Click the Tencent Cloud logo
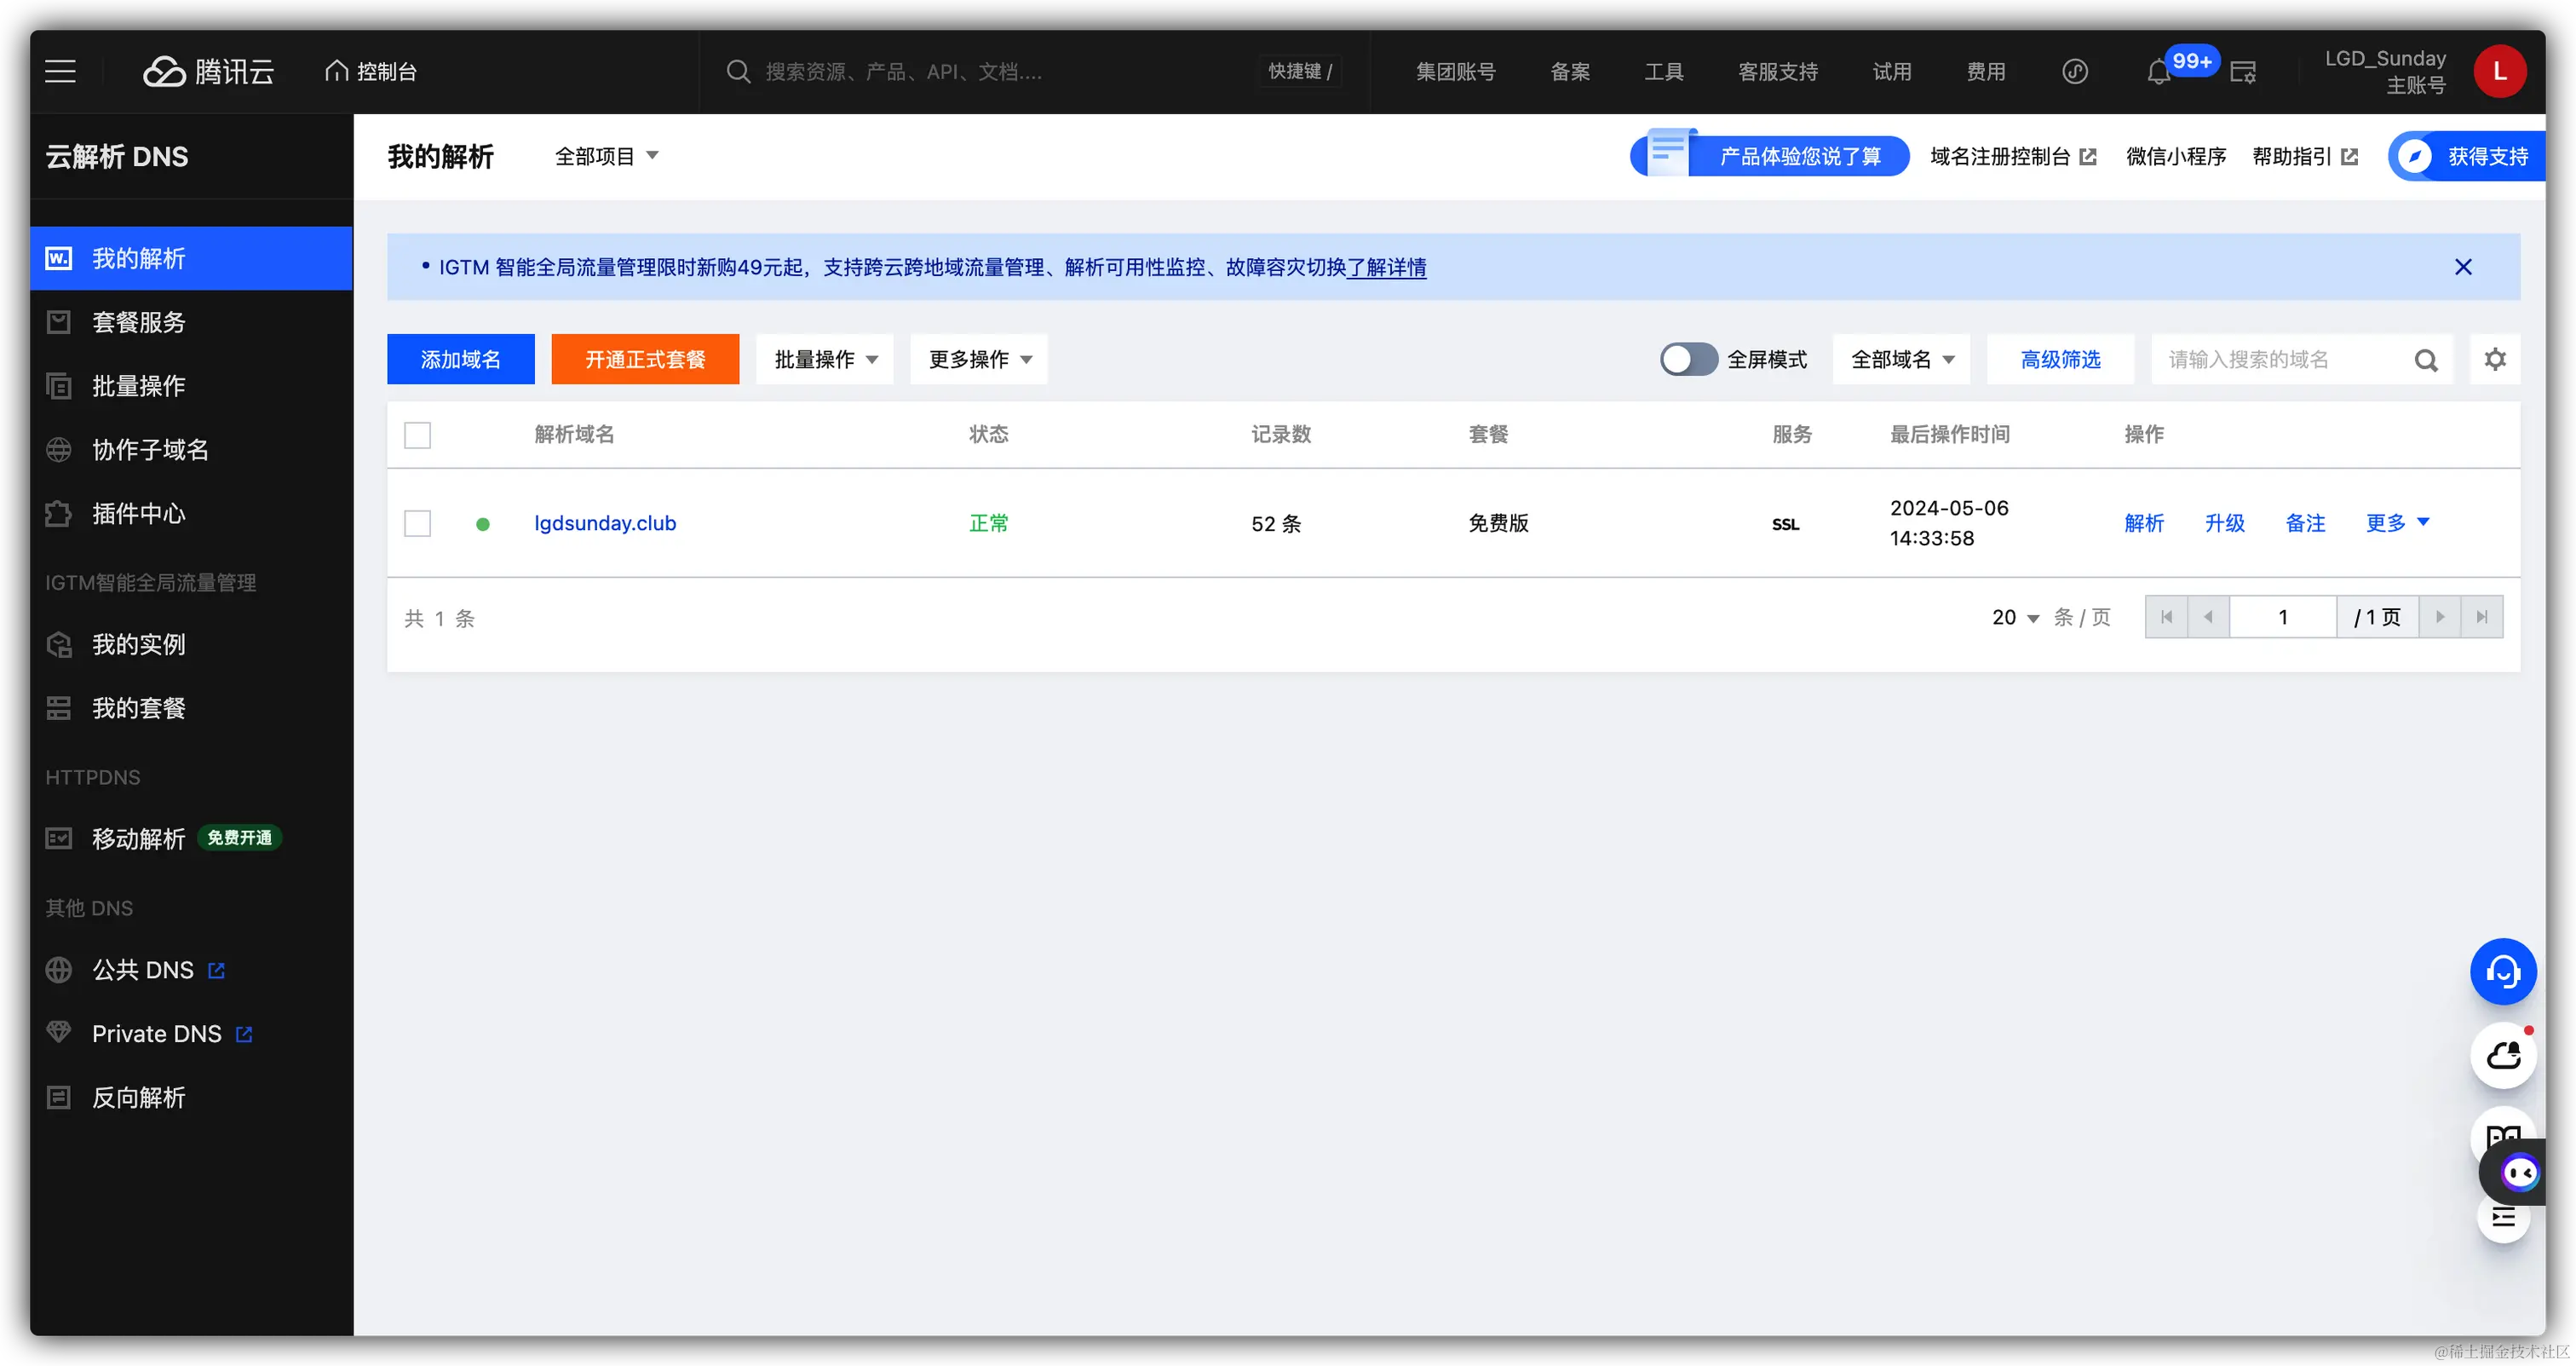Screen dimensions: 2576x1366 click(x=209, y=71)
